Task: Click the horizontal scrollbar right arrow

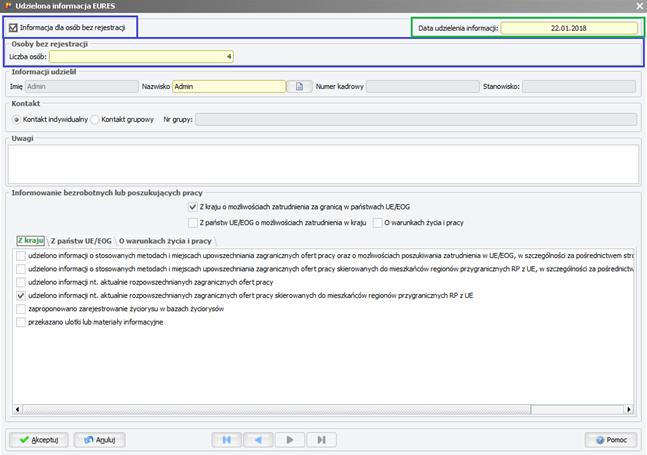Action: tap(628, 409)
